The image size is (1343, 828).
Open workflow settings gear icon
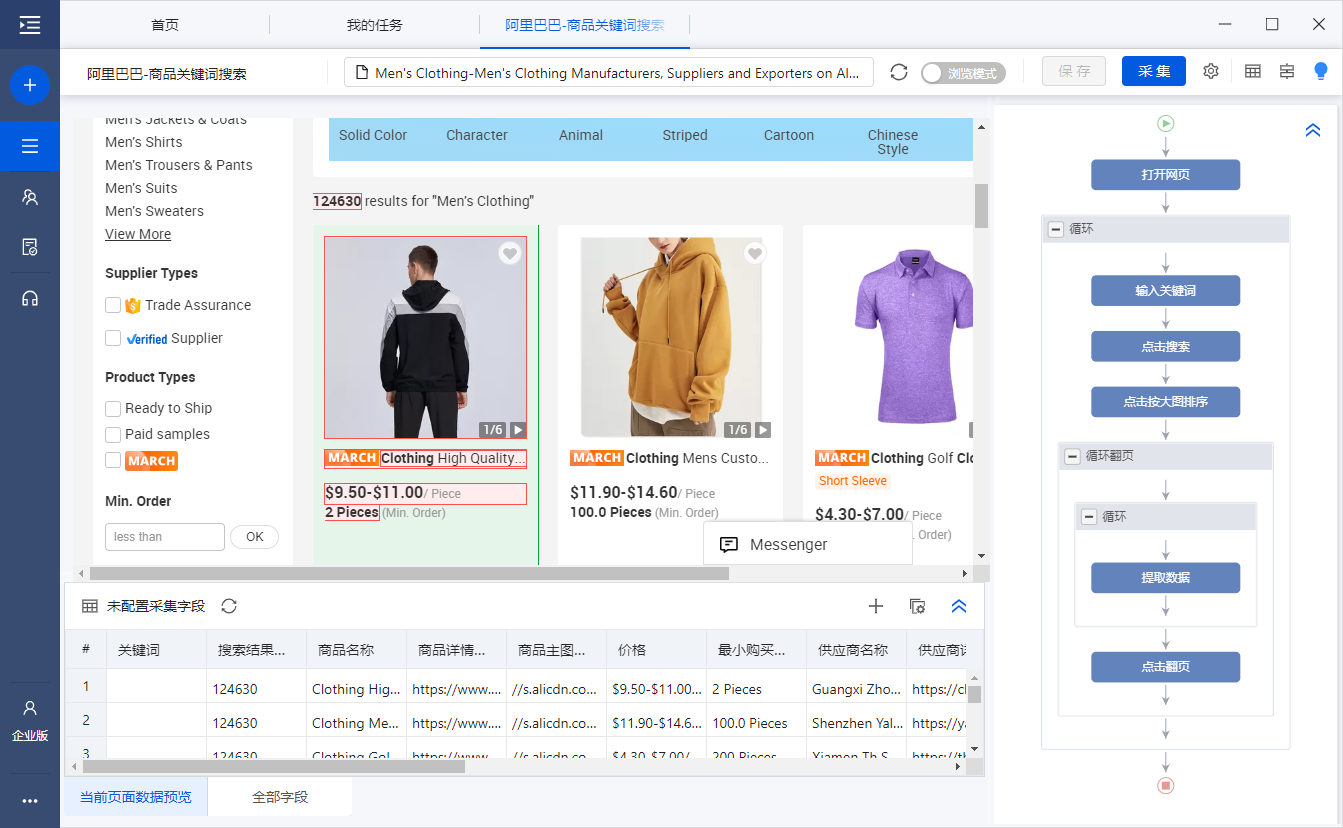coord(1211,71)
